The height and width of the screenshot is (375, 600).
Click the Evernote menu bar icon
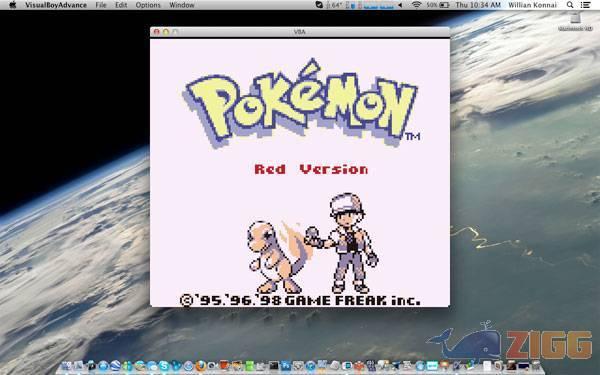(319, 5)
